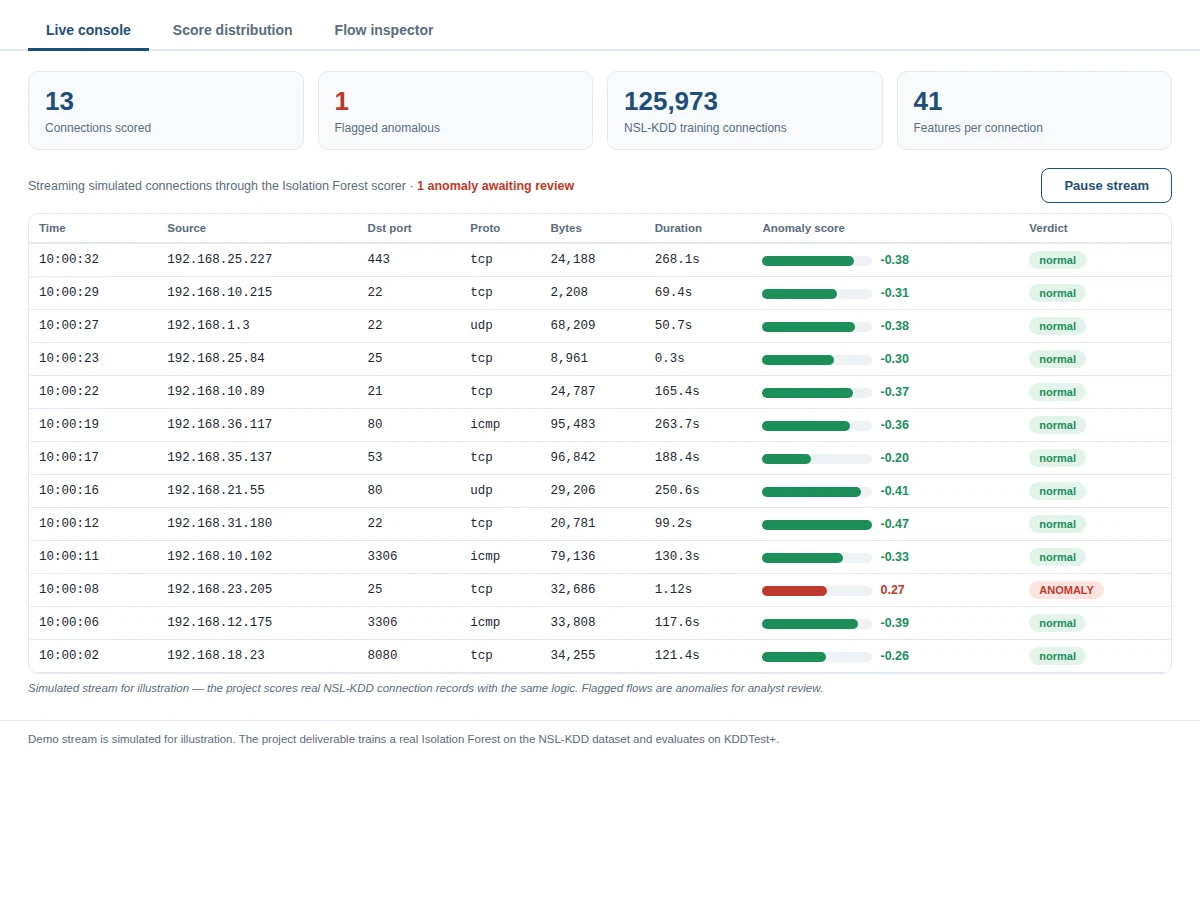
Task: Click duration value 1.12s
Action: tap(674, 590)
